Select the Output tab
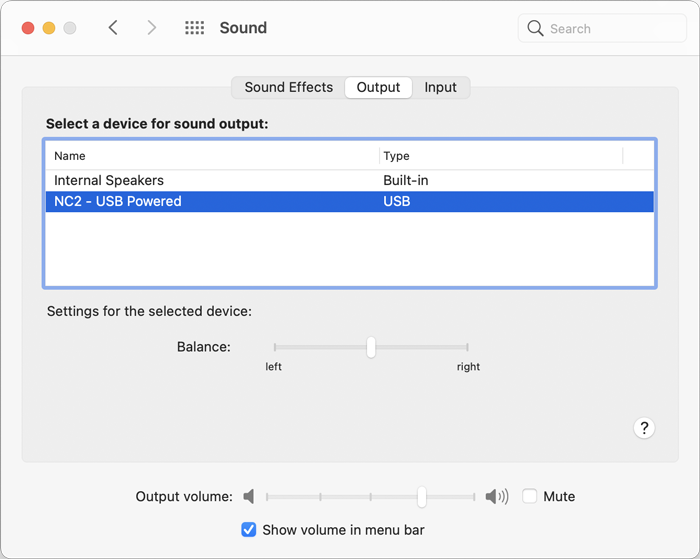This screenshot has height=559, width=700. (378, 87)
